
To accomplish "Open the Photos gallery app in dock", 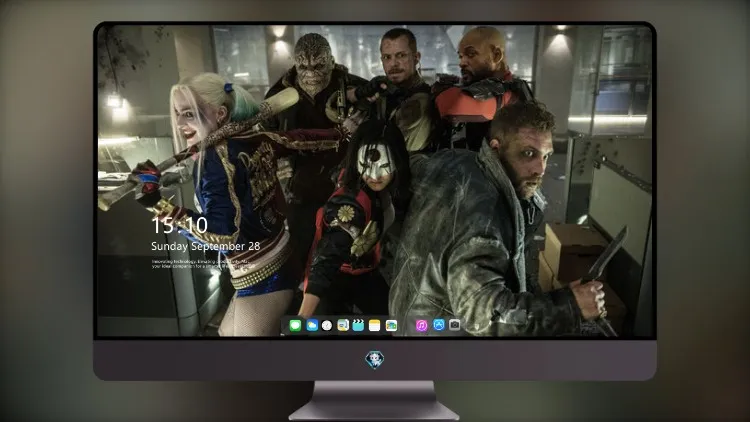I will 391,325.
